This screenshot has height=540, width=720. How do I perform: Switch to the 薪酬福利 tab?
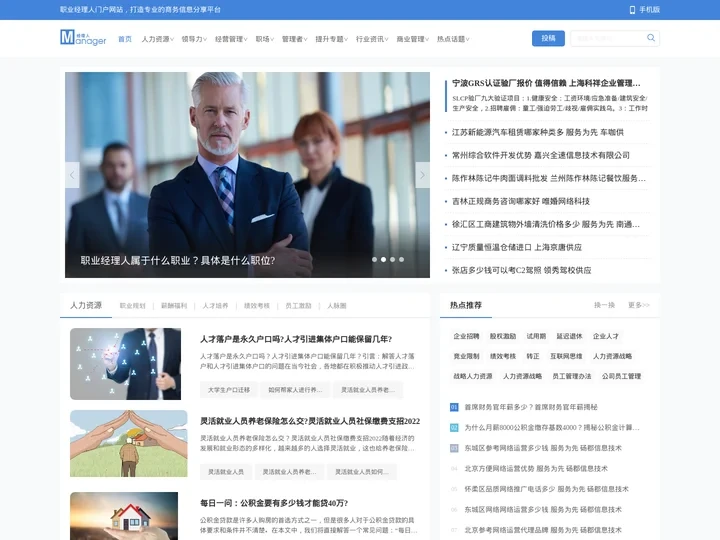pos(174,306)
